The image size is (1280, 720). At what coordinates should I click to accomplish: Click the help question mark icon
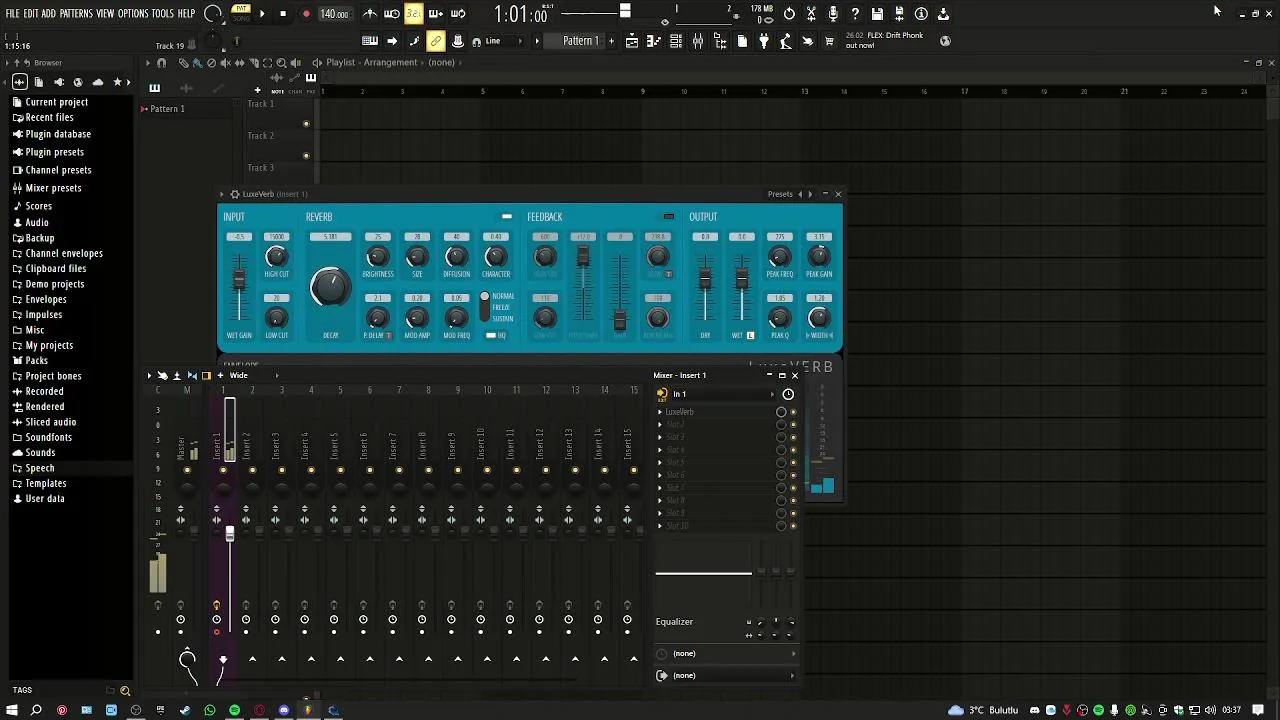coord(855,14)
